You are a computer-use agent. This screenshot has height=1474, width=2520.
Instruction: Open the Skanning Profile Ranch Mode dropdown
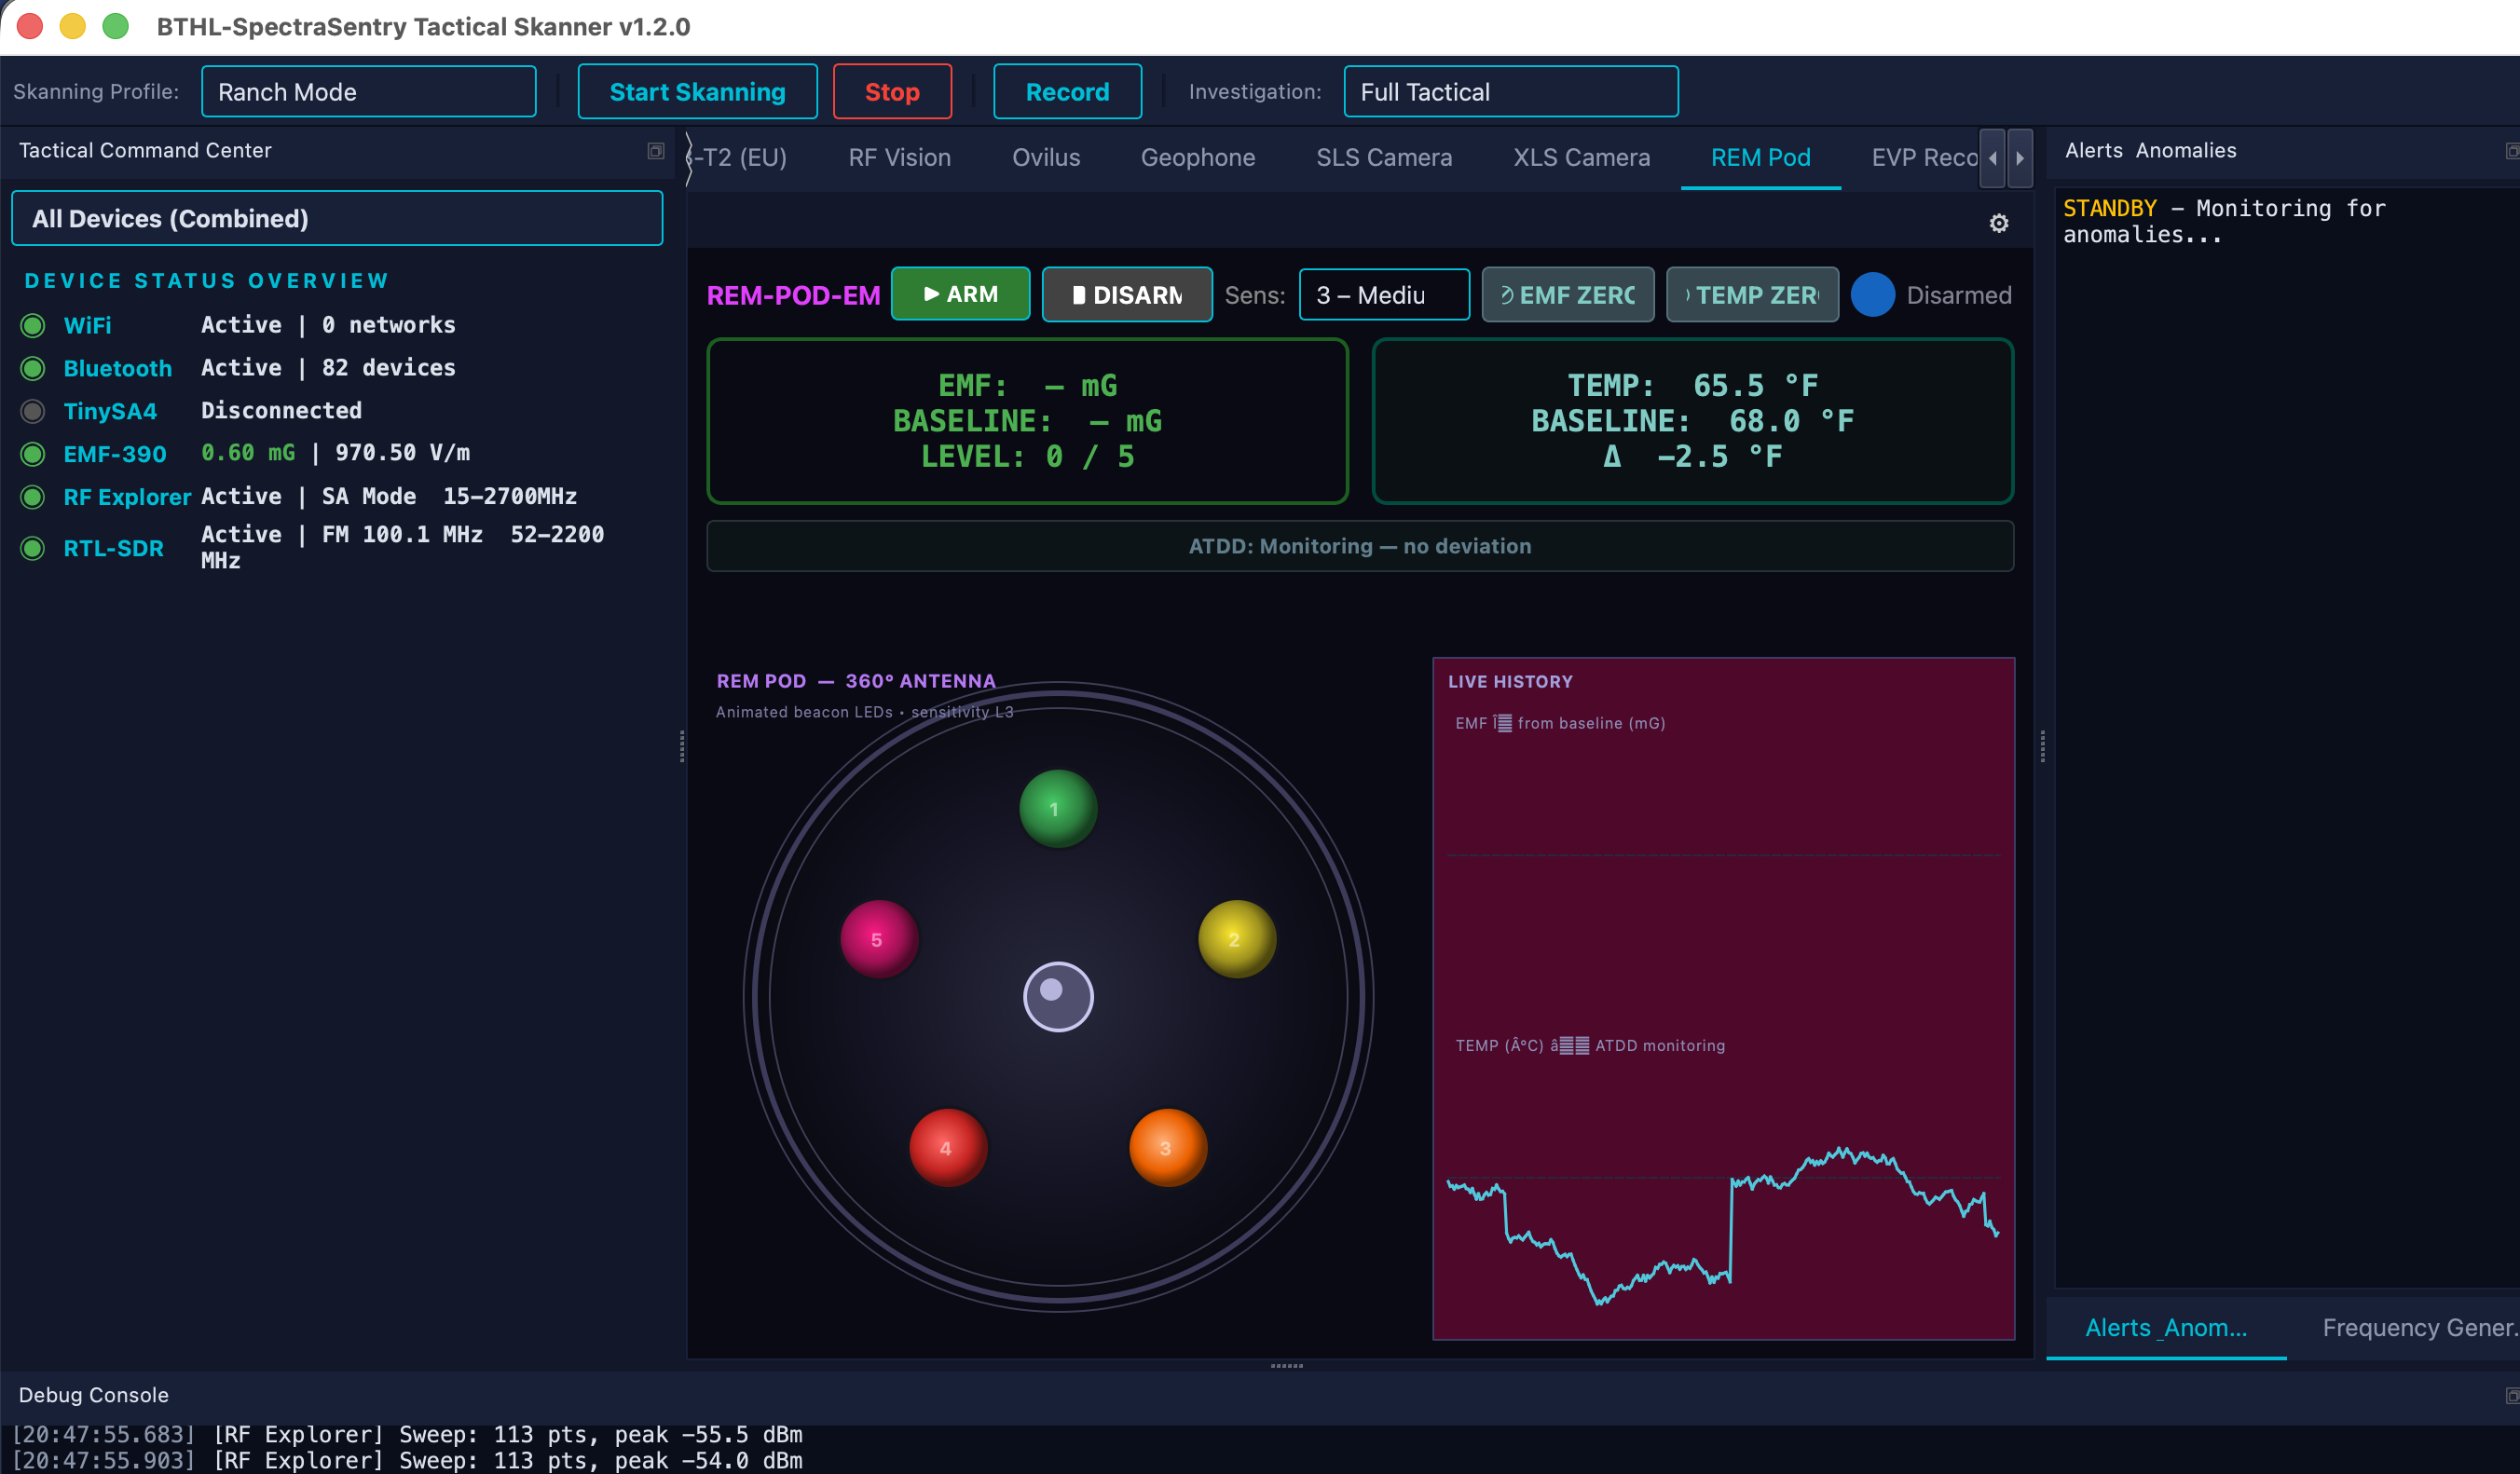(368, 92)
